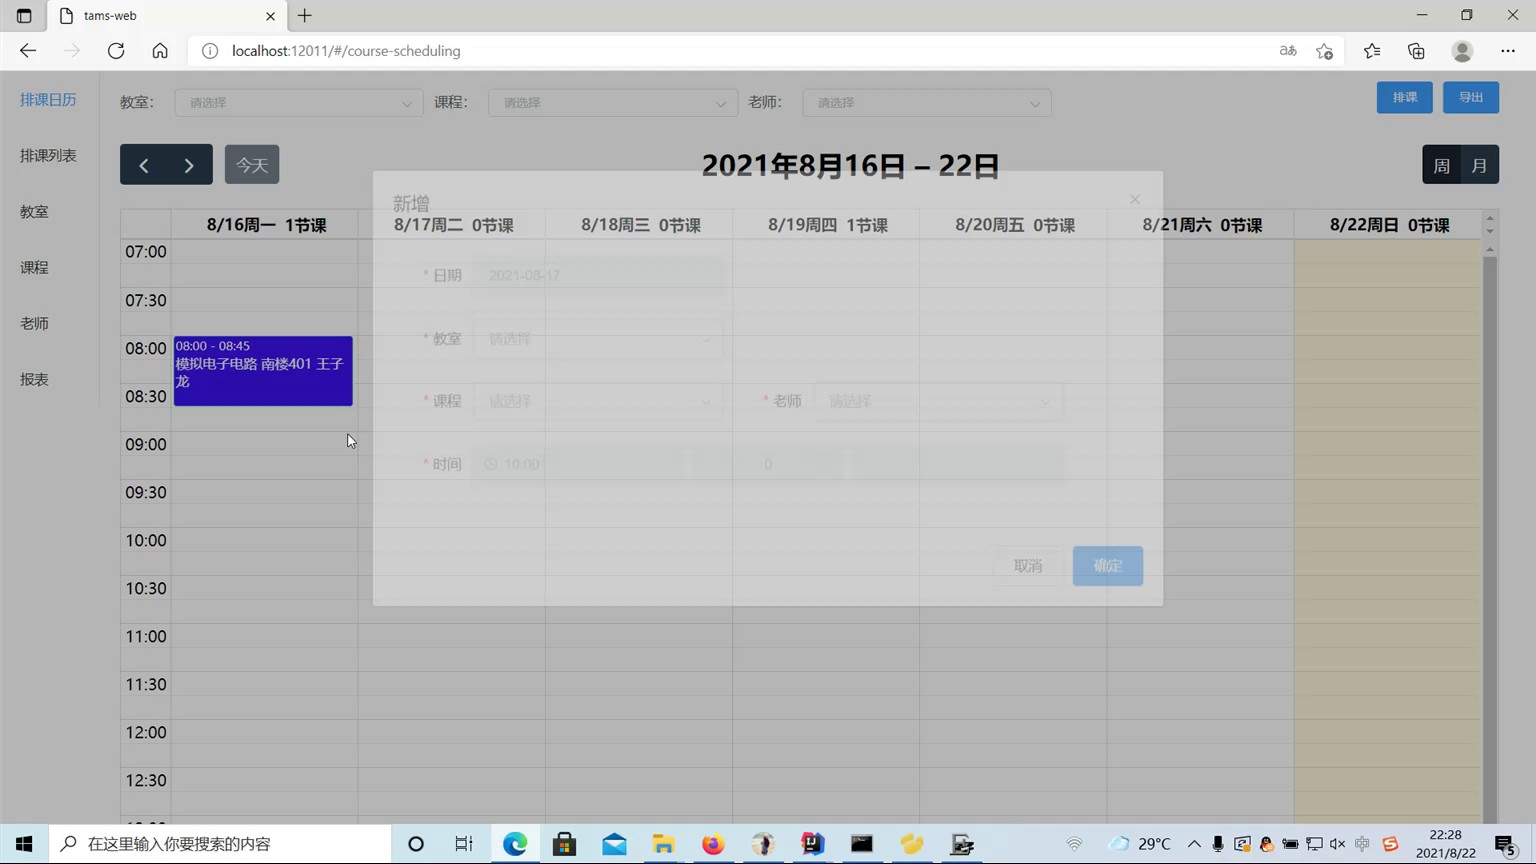Click the taskbar search box
The width and height of the screenshot is (1536, 864).
(x=220, y=844)
